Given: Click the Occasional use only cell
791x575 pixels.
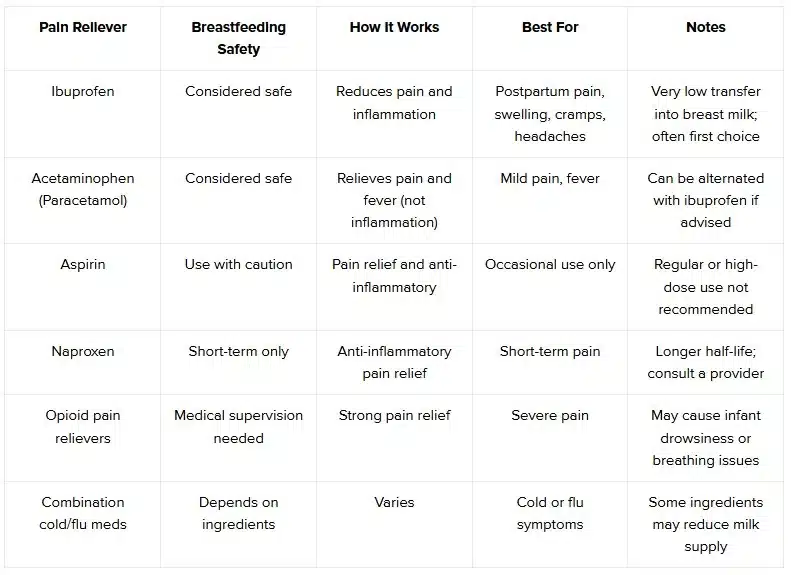Looking at the screenshot, I should [x=550, y=265].
